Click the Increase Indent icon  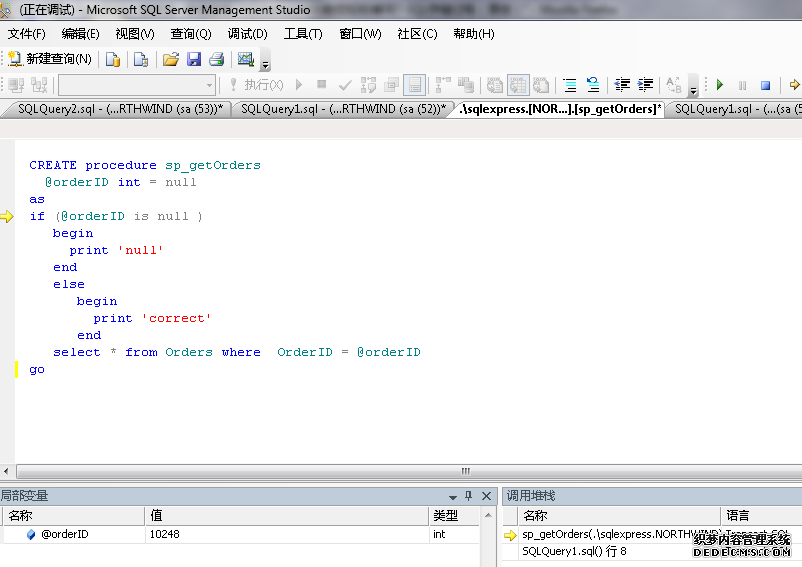pyautogui.click(x=645, y=85)
